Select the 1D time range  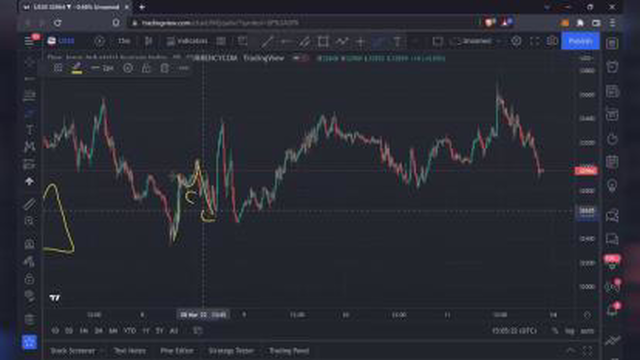click(x=56, y=331)
